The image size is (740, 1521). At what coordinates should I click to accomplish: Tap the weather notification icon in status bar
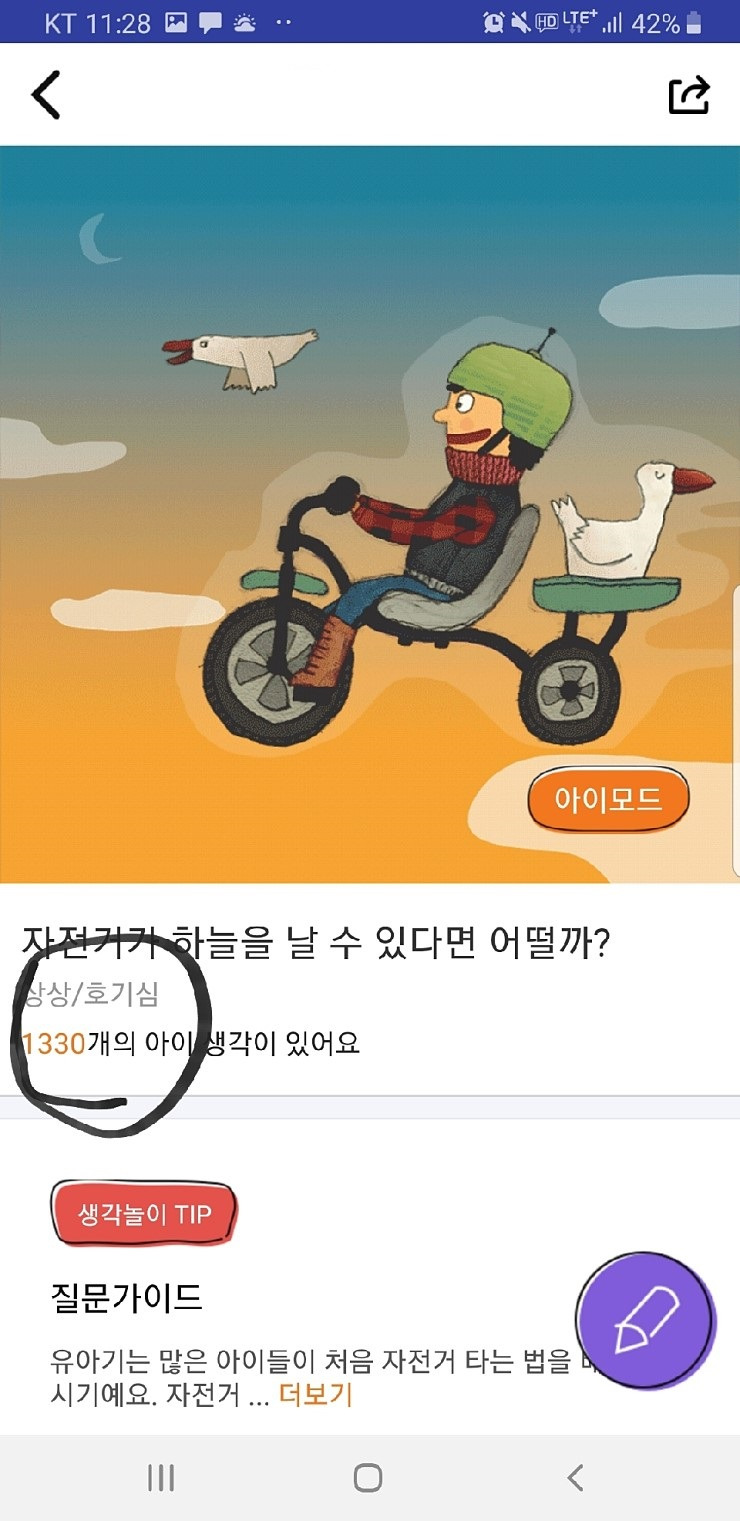click(x=244, y=22)
